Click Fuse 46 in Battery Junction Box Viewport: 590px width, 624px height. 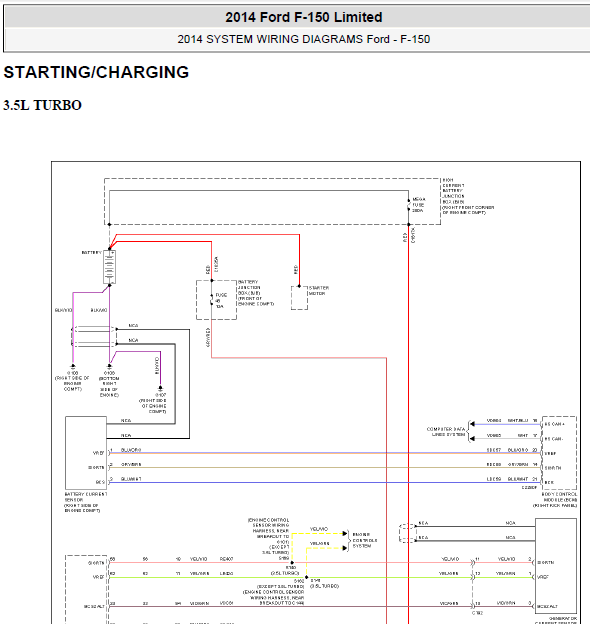(212, 300)
